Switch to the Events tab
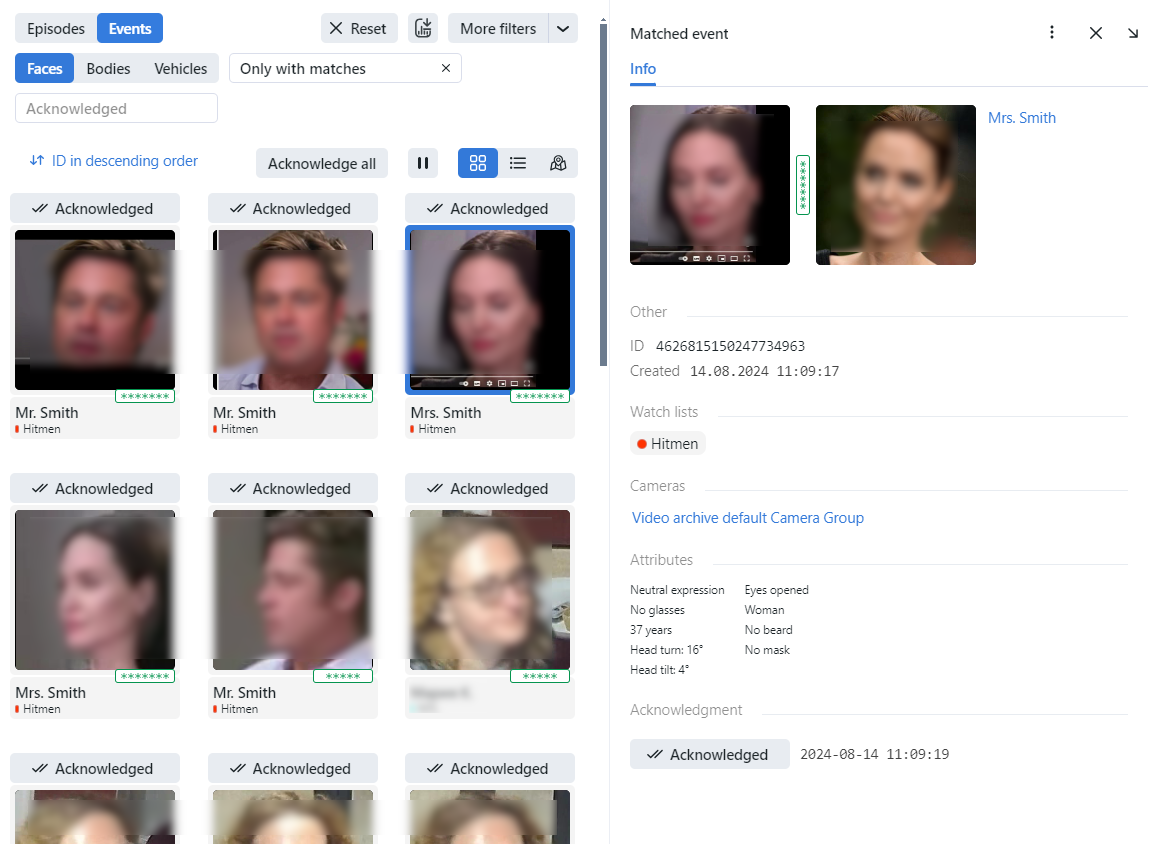This screenshot has width=1153, height=844. pos(130,29)
